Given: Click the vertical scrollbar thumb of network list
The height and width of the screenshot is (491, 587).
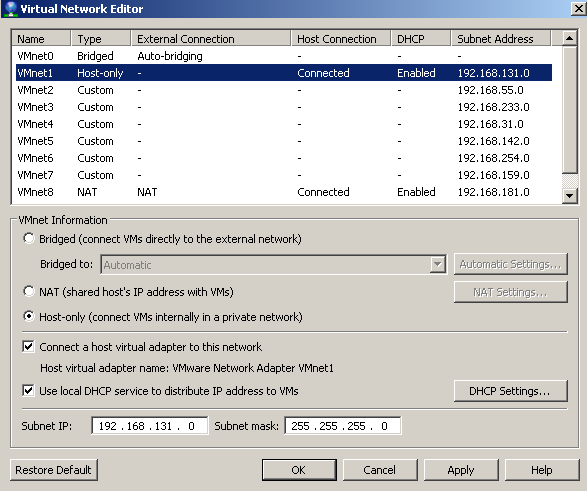Looking at the screenshot, I should 569,110.
